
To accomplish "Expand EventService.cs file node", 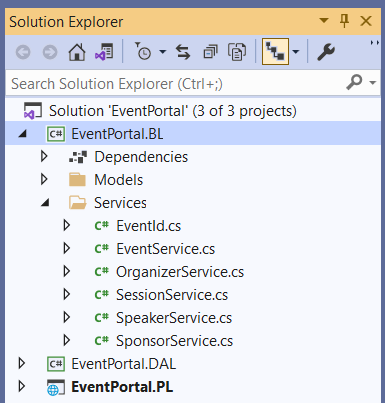I will tap(67, 248).
